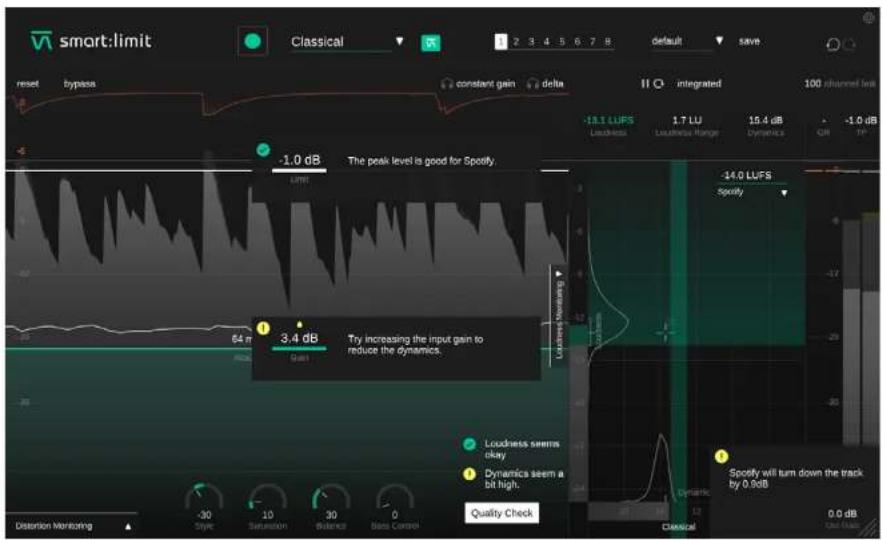Click the small triangle above the gain value
The width and height of the screenshot is (882, 540).
click(299, 324)
